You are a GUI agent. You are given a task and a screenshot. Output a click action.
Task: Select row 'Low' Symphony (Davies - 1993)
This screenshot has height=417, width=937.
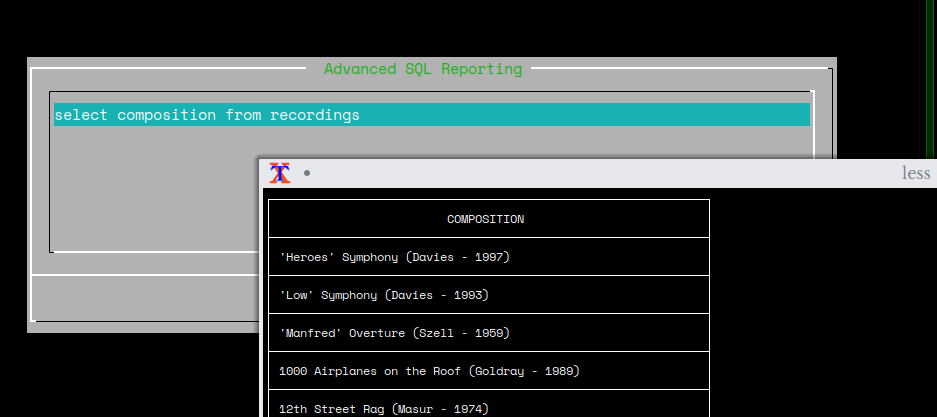(489, 295)
